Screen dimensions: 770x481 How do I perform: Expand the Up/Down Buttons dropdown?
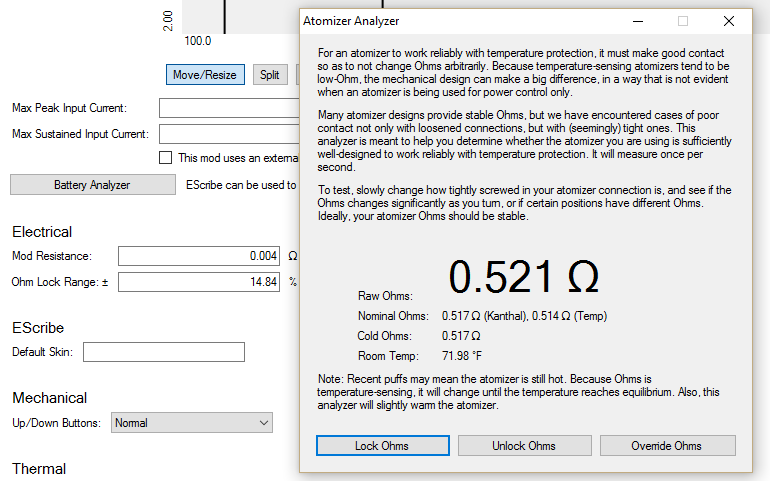click(x=191, y=423)
